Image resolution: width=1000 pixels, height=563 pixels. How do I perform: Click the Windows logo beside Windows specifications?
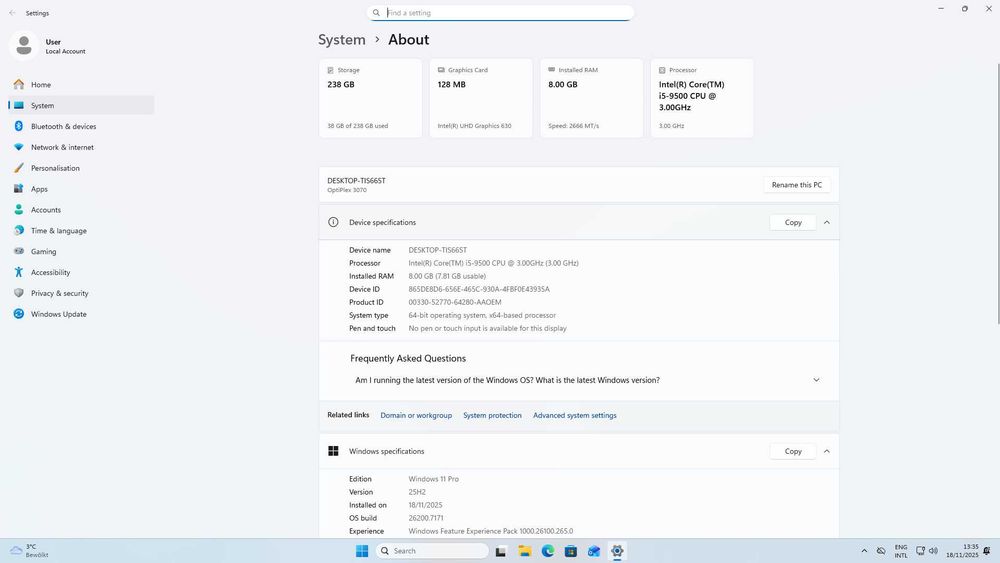coord(333,451)
